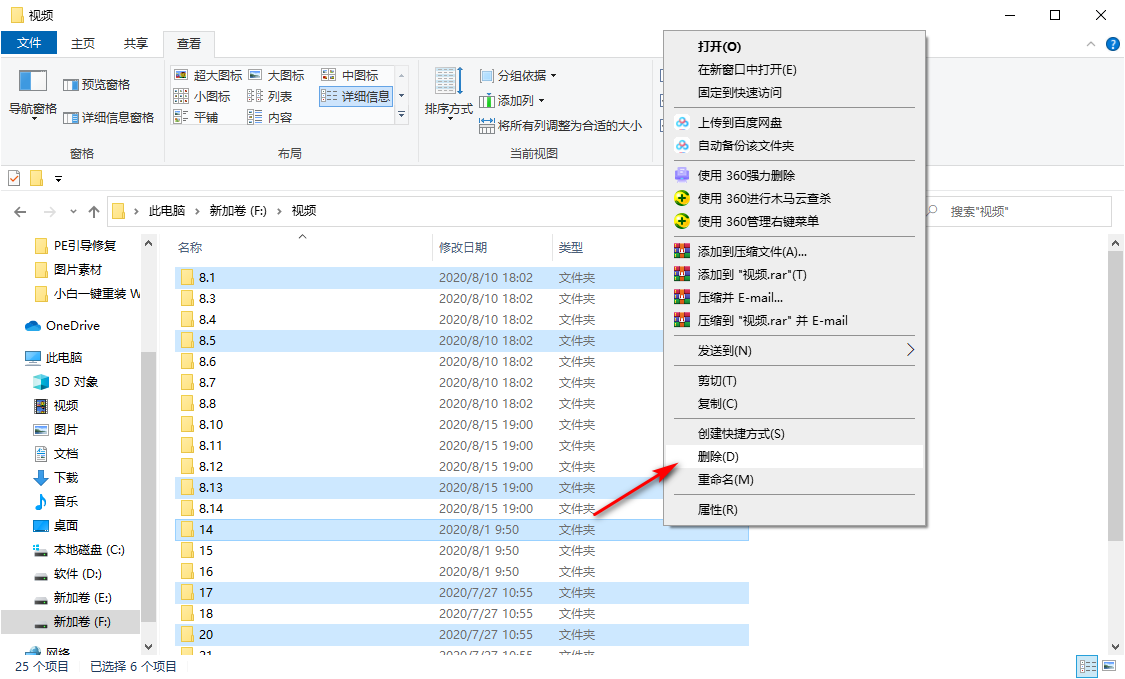The width and height of the screenshot is (1125, 679).
Task: Click the Back navigation button
Action: [x=20, y=211]
